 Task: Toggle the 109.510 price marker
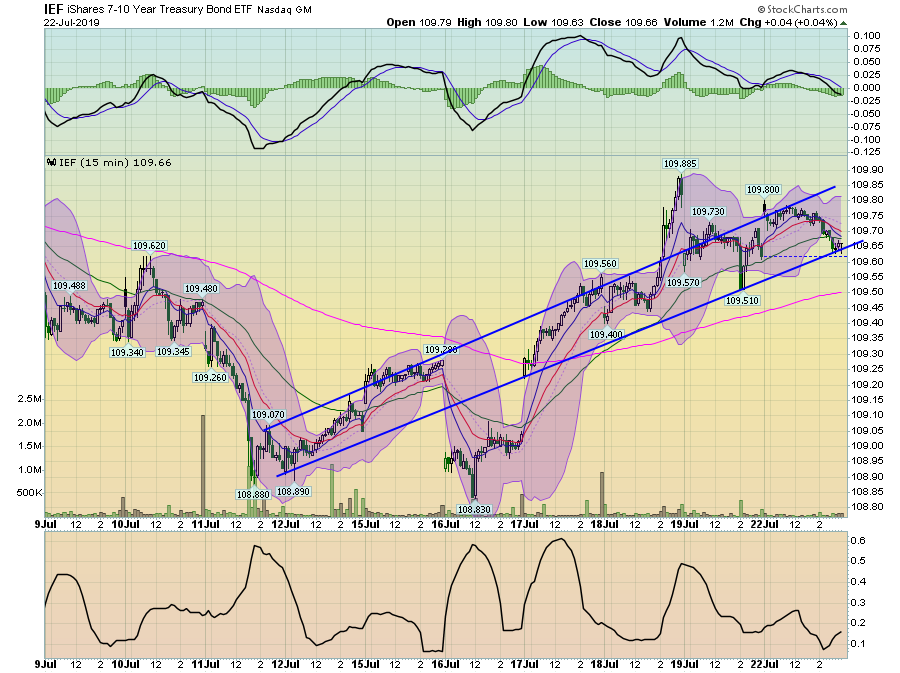click(x=740, y=298)
